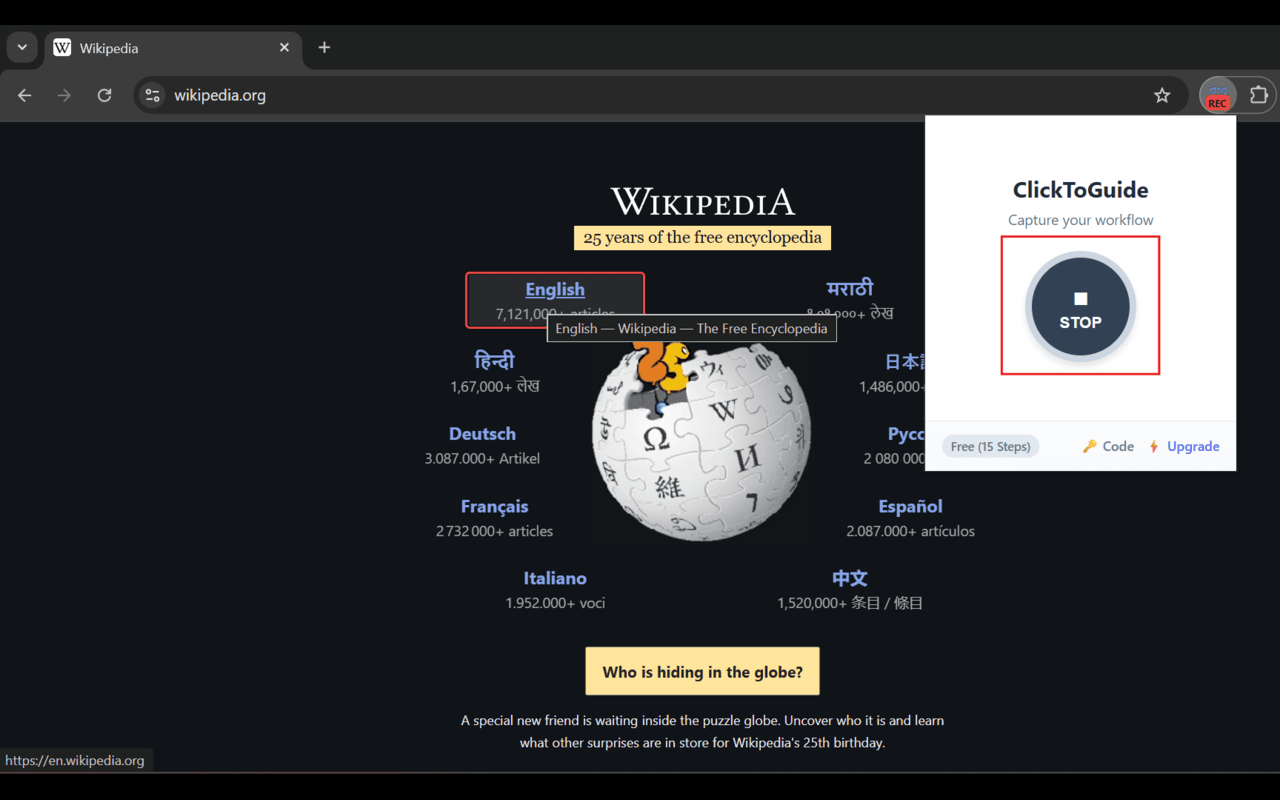1280x800 pixels.
Task: Open the browser extensions puzzle icon
Action: point(1258,95)
